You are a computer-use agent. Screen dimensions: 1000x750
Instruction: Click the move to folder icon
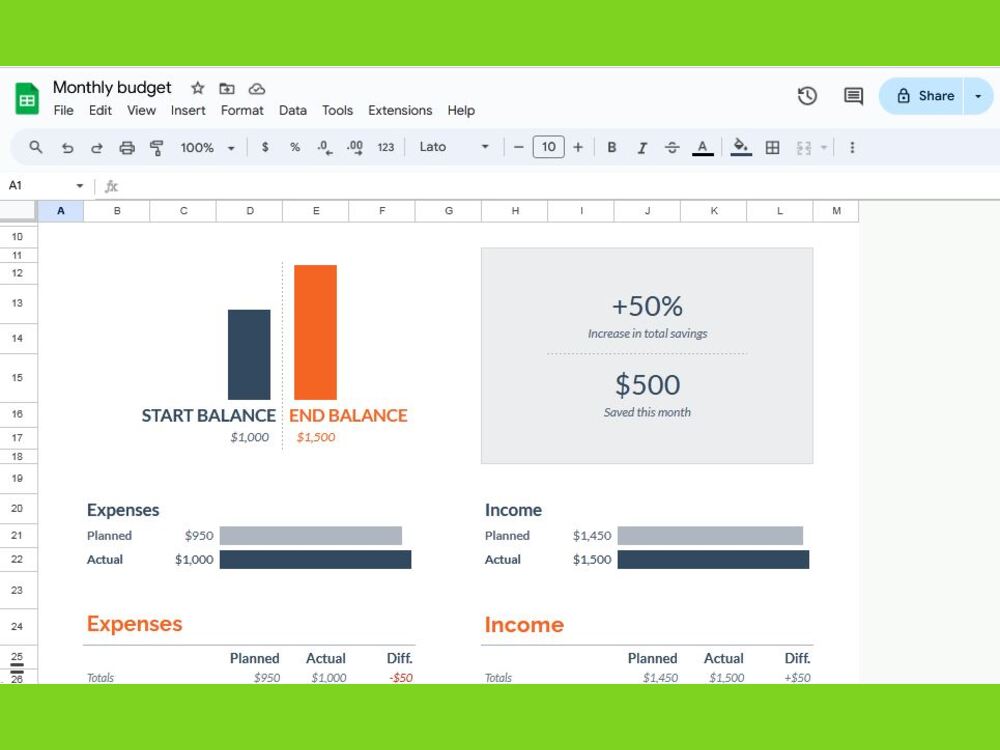(x=227, y=89)
